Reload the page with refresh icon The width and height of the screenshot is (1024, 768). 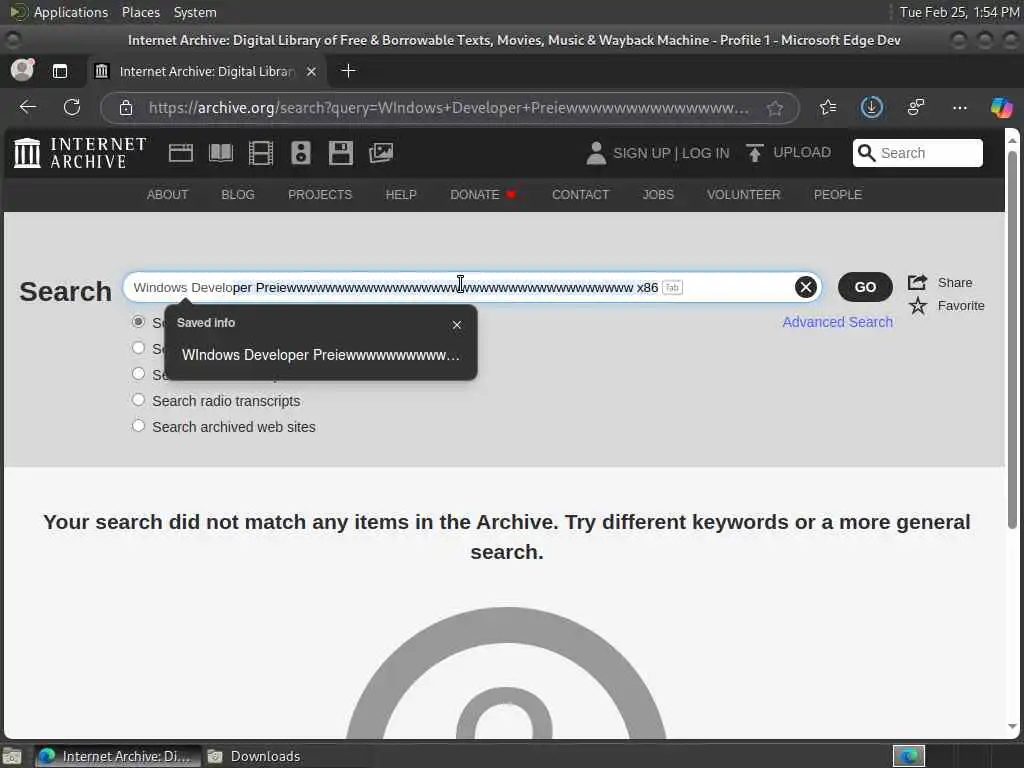(x=72, y=107)
